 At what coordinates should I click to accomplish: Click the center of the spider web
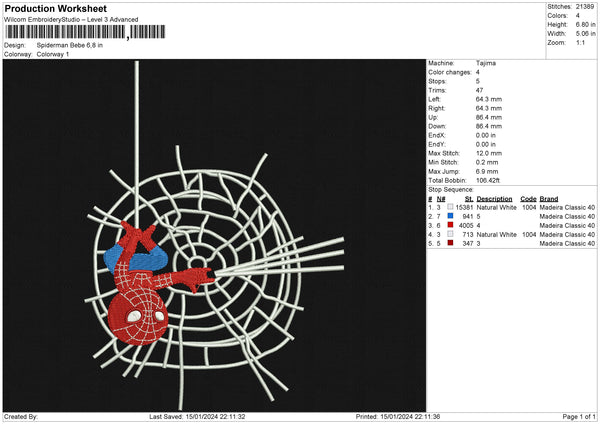point(197,263)
